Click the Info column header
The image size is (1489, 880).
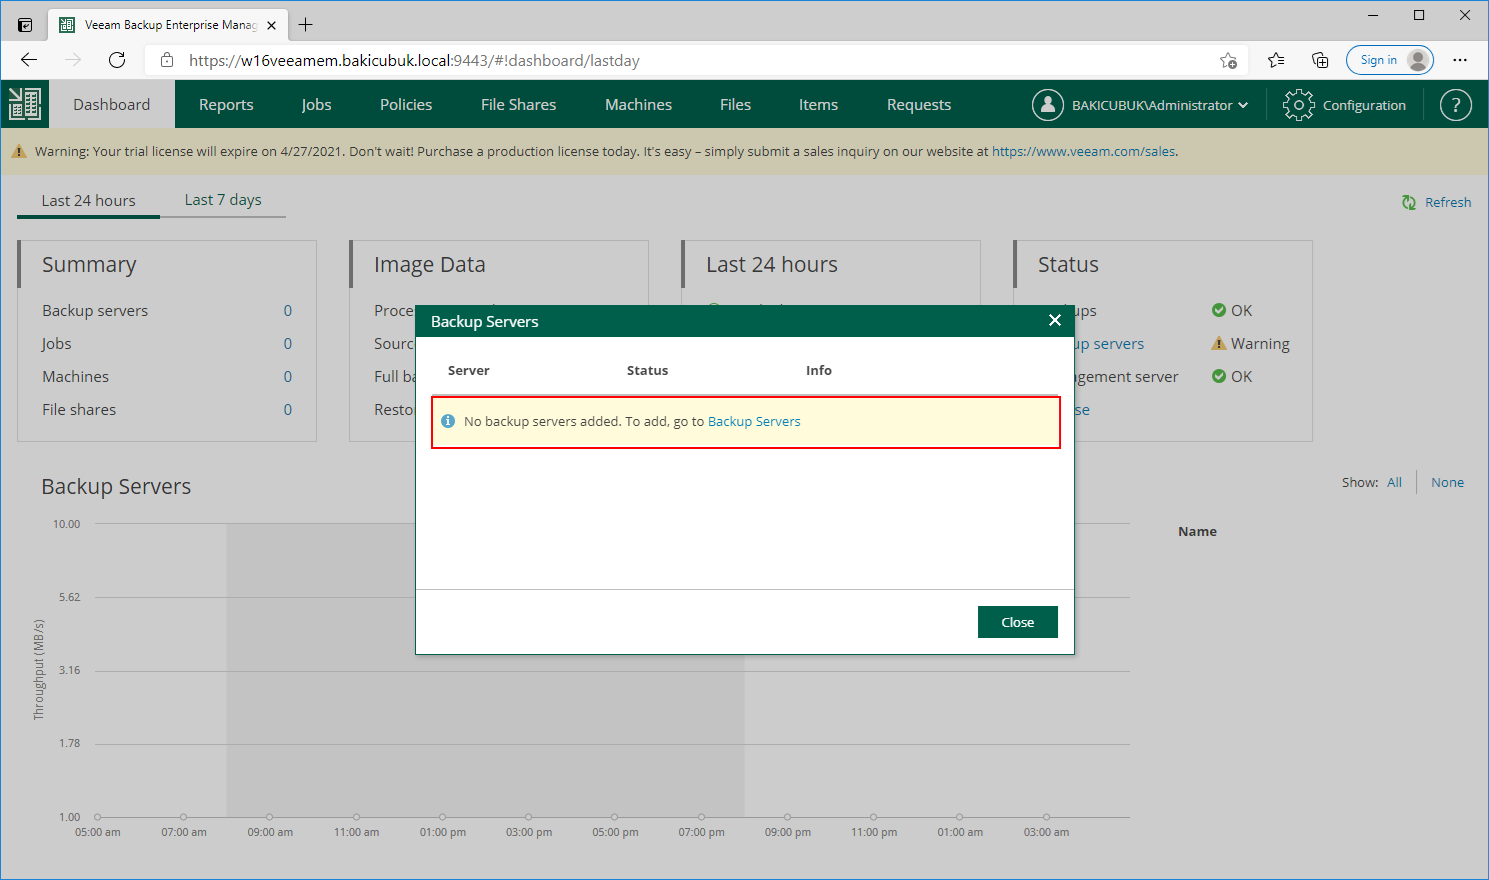tap(819, 370)
